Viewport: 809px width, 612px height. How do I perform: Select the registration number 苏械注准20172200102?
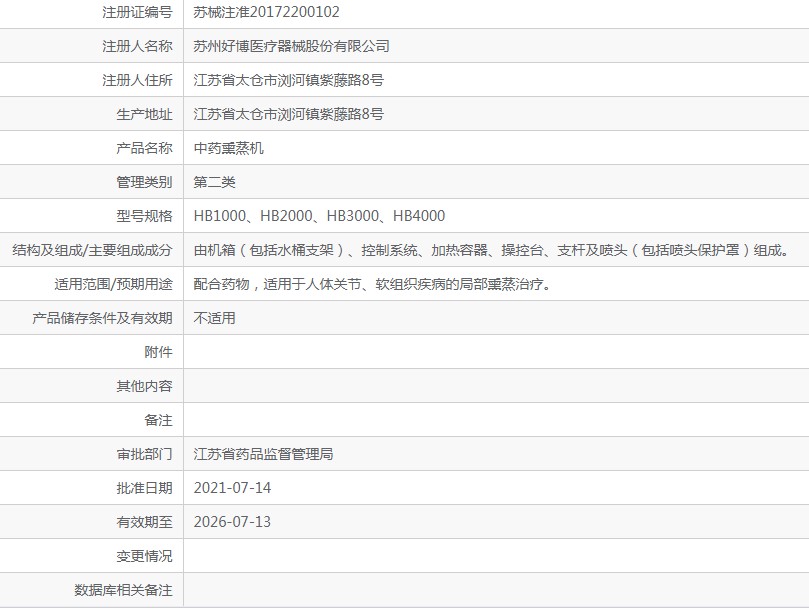click(266, 12)
